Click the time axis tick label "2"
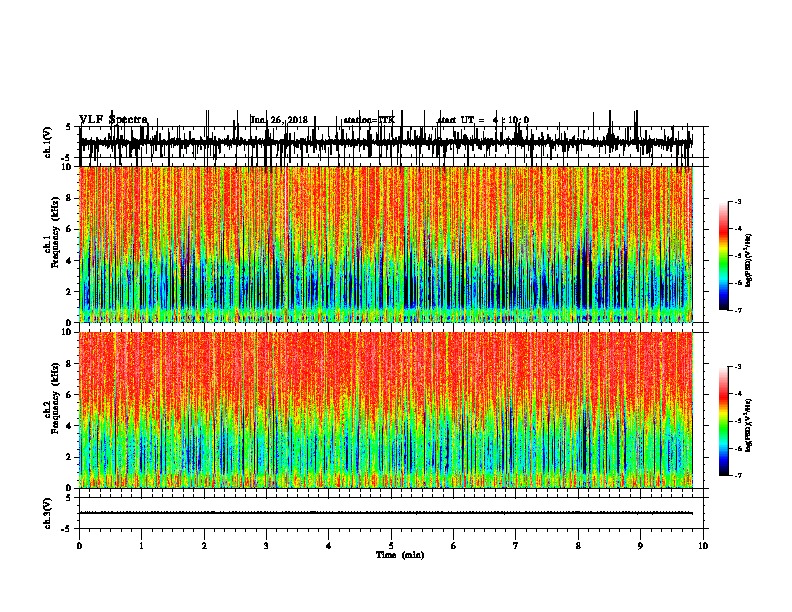This screenshot has width=792, height=612. (204, 545)
